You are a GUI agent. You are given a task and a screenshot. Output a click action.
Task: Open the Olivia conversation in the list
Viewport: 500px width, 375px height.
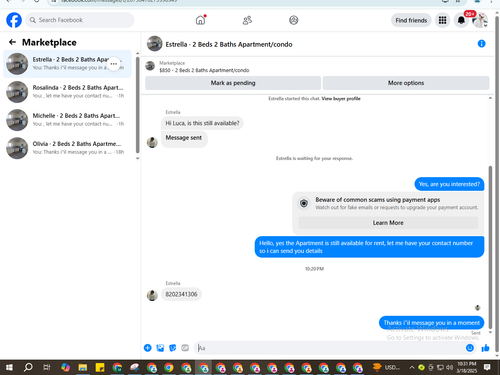[67, 148]
